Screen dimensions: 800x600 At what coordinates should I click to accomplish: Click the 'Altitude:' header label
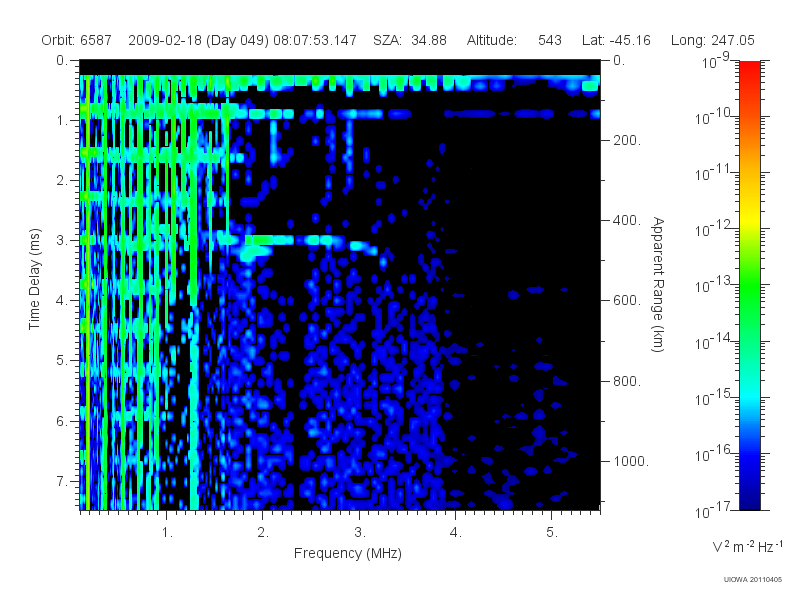point(492,40)
